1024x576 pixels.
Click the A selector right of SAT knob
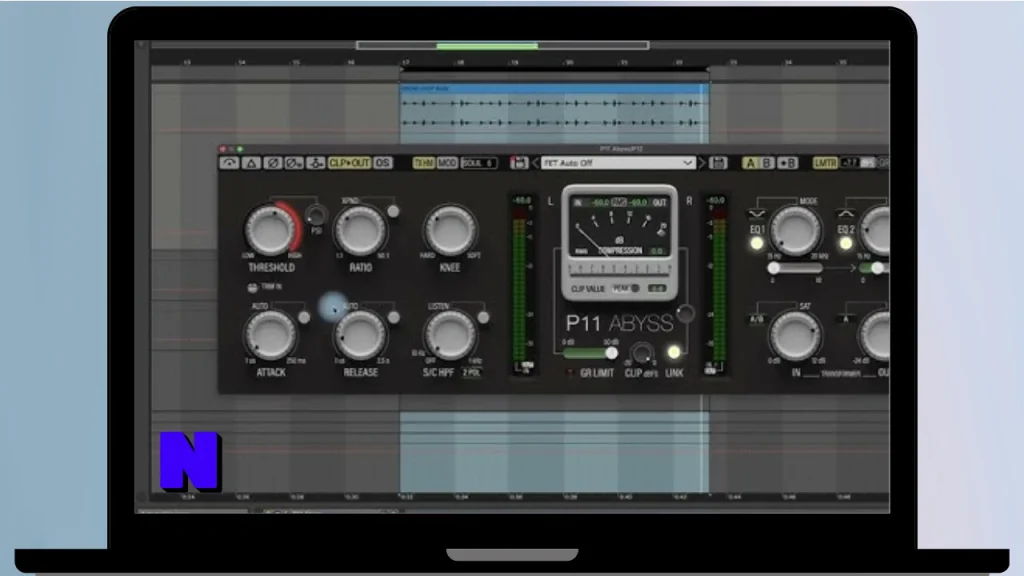(846, 319)
